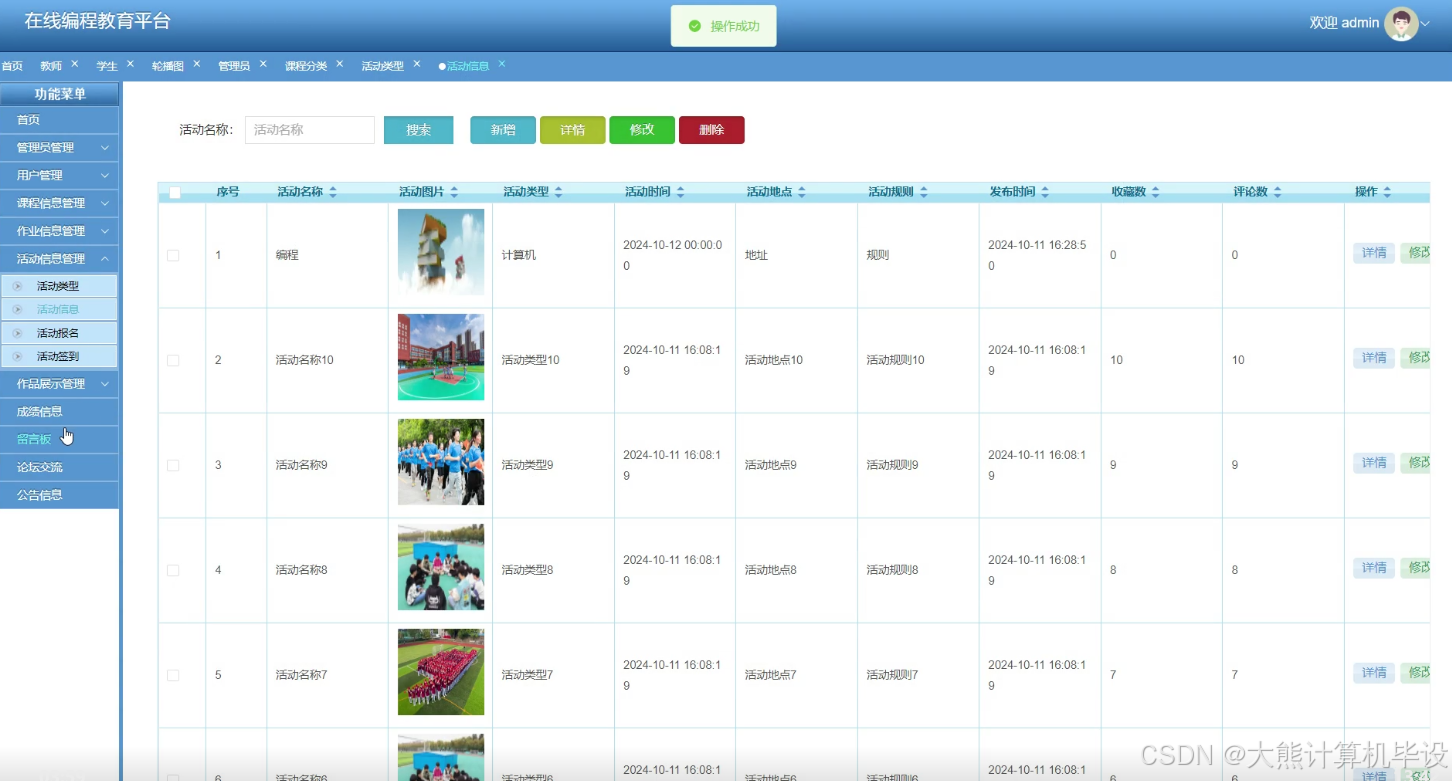
Task: Open 留言板 in the sidebar
Action: pos(59,439)
